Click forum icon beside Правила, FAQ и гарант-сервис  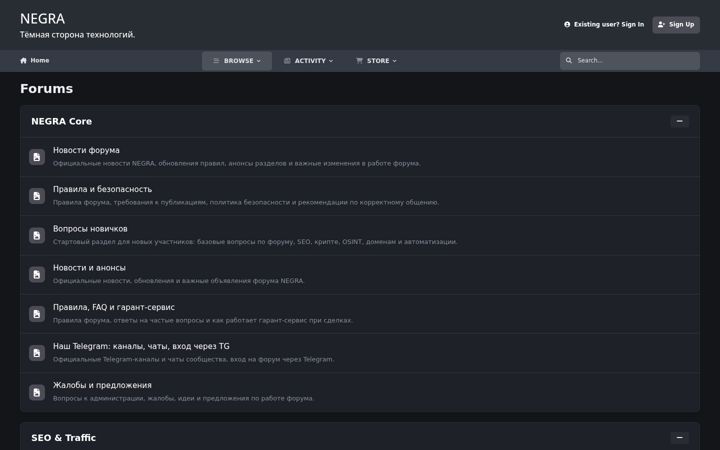37,314
